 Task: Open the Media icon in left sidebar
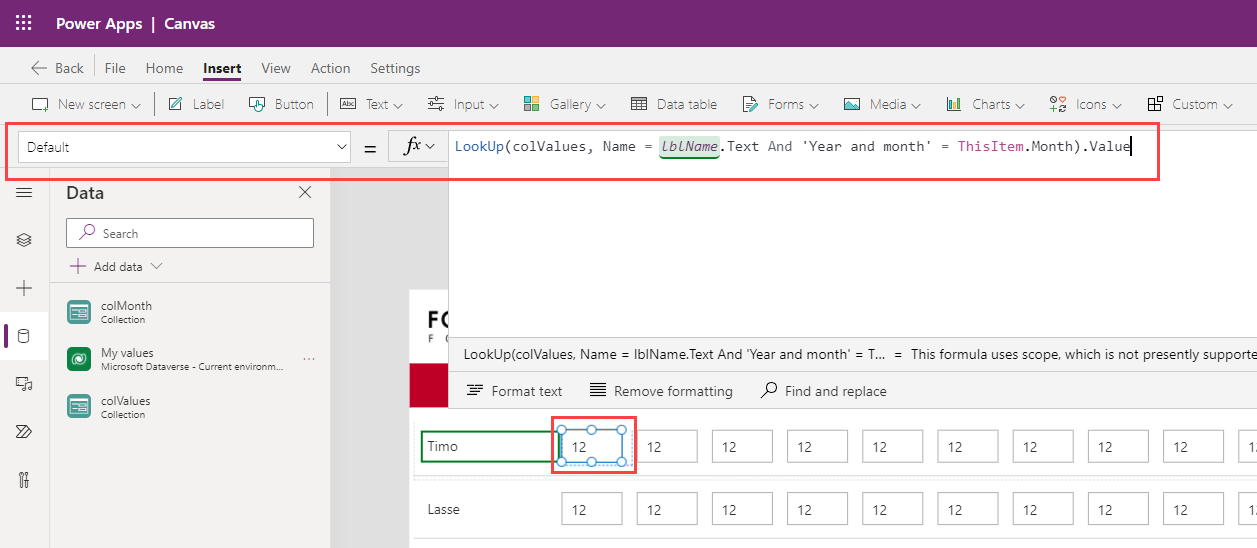click(24, 384)
